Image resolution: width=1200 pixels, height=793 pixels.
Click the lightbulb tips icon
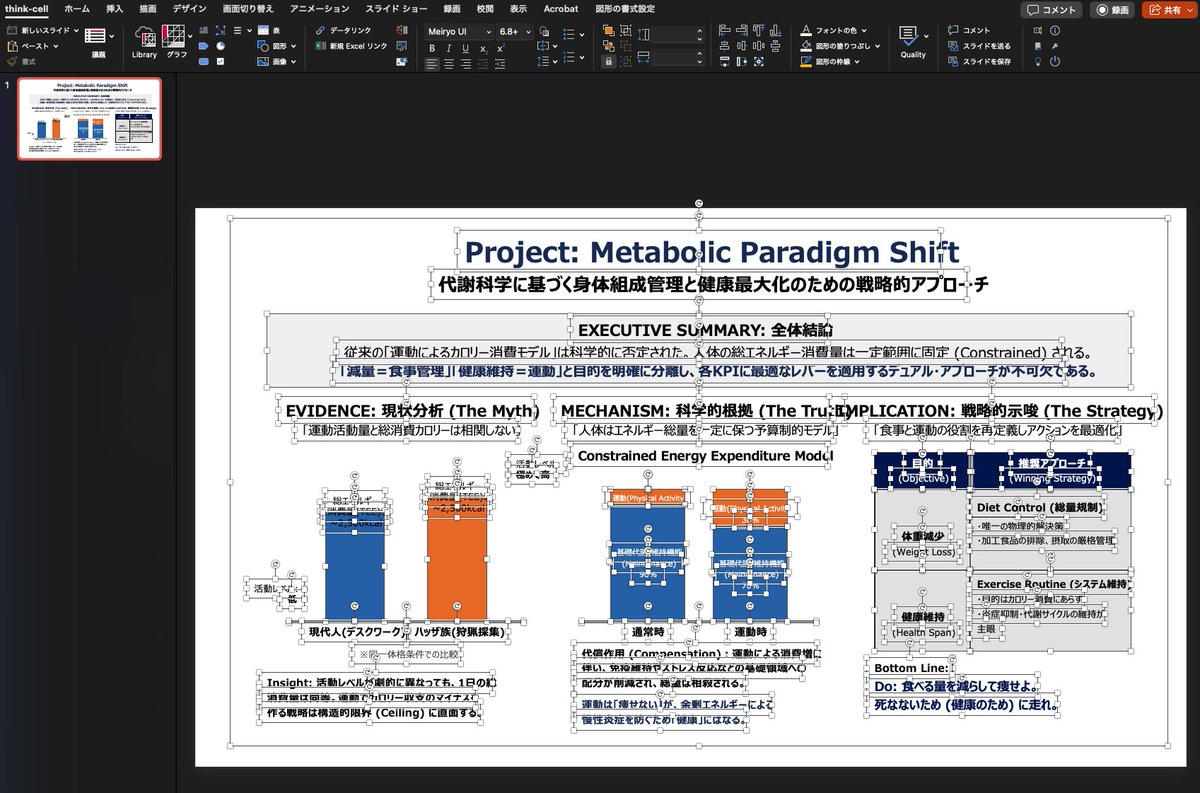(1038, 61)
